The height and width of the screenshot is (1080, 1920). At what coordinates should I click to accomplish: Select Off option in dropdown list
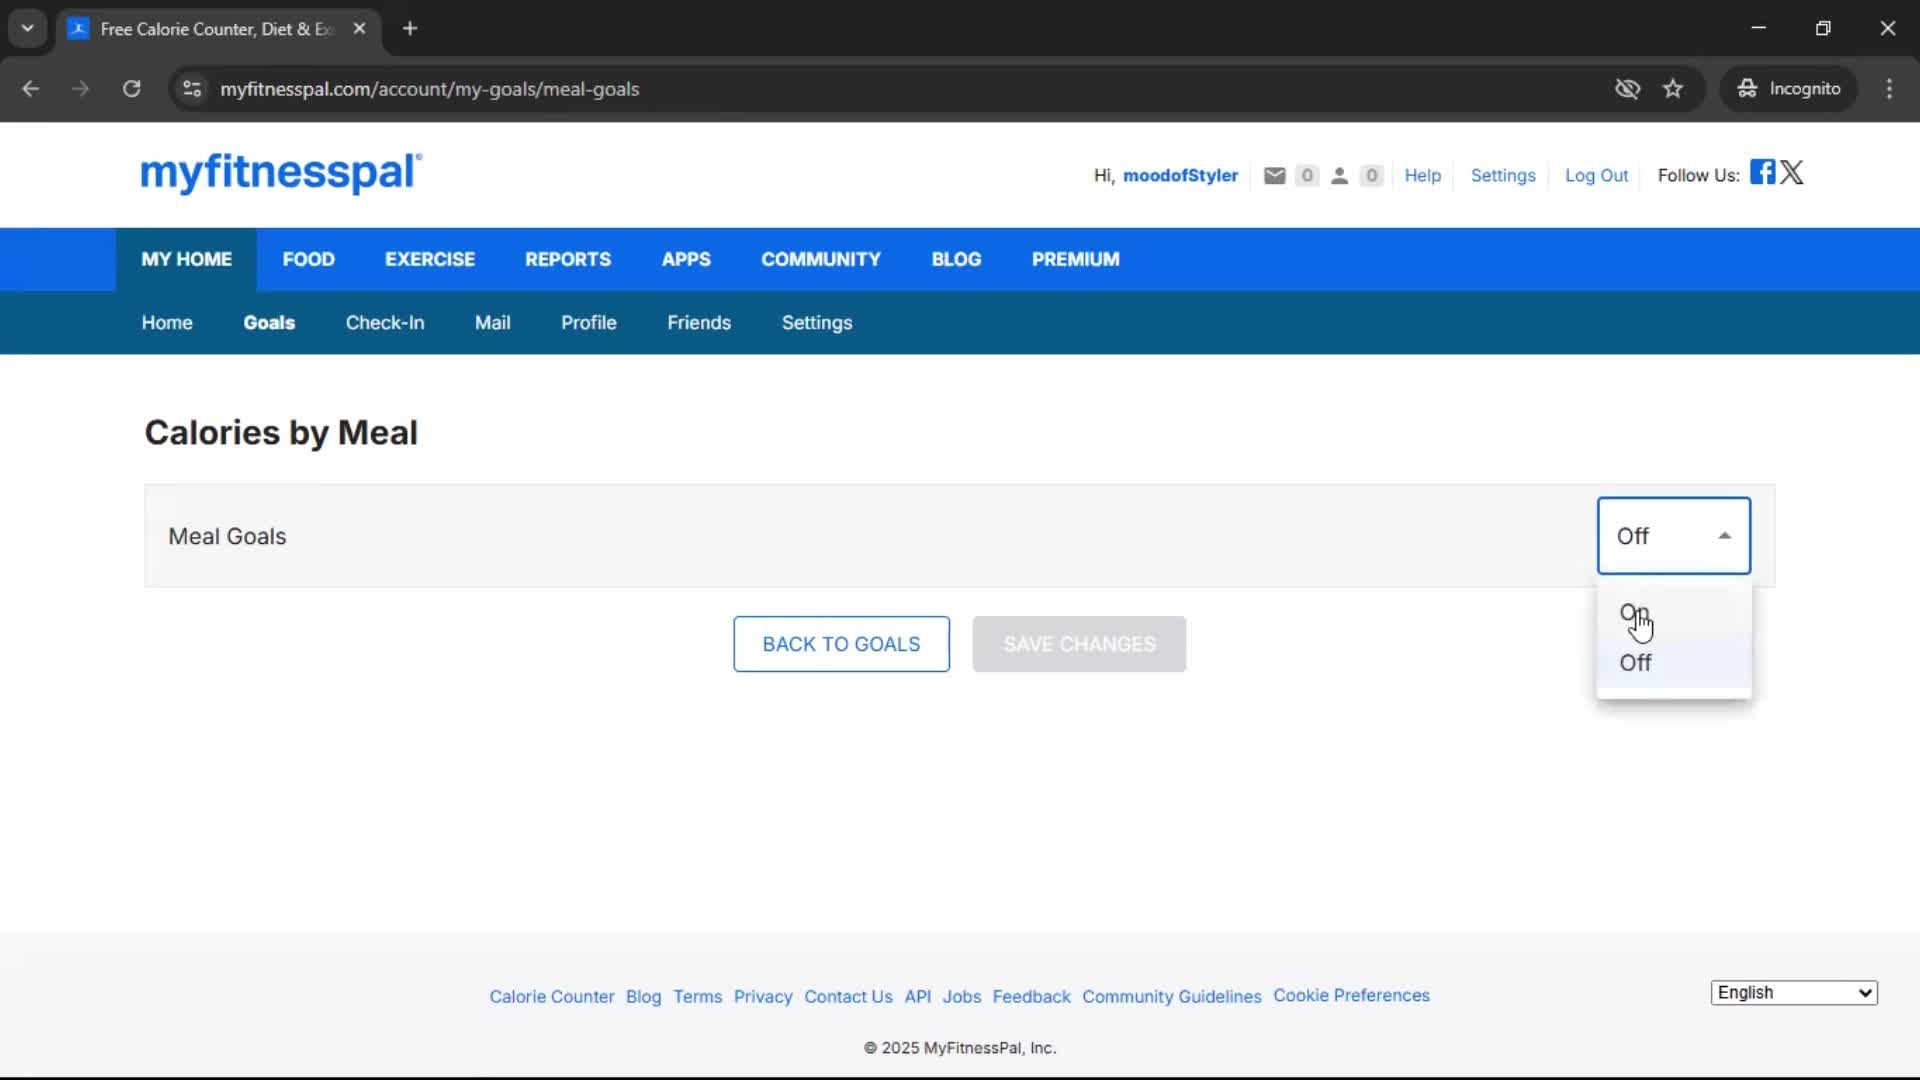(x=1673, y=663)
